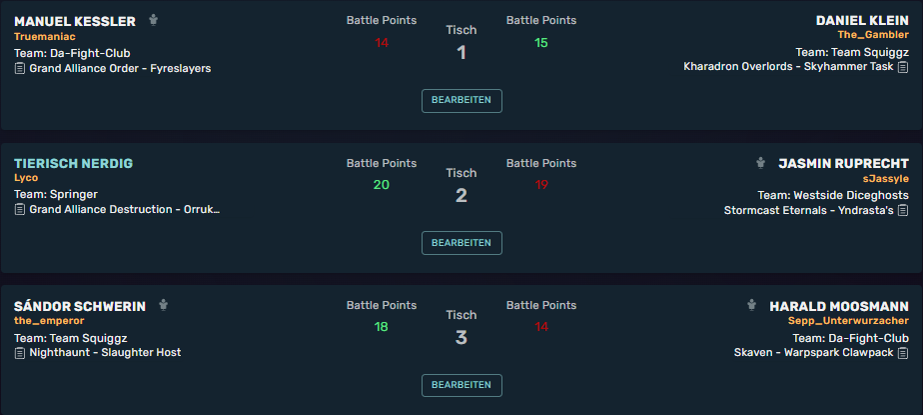The image size is (923, 415).
Task: Open the list icon next to Yndrasta's
Action: click(903, 210)
